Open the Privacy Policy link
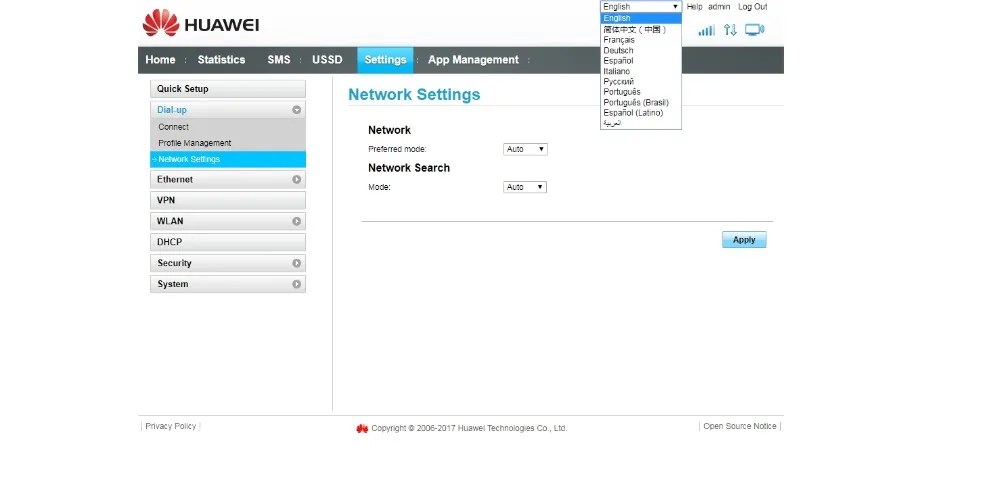 point(171,426)
